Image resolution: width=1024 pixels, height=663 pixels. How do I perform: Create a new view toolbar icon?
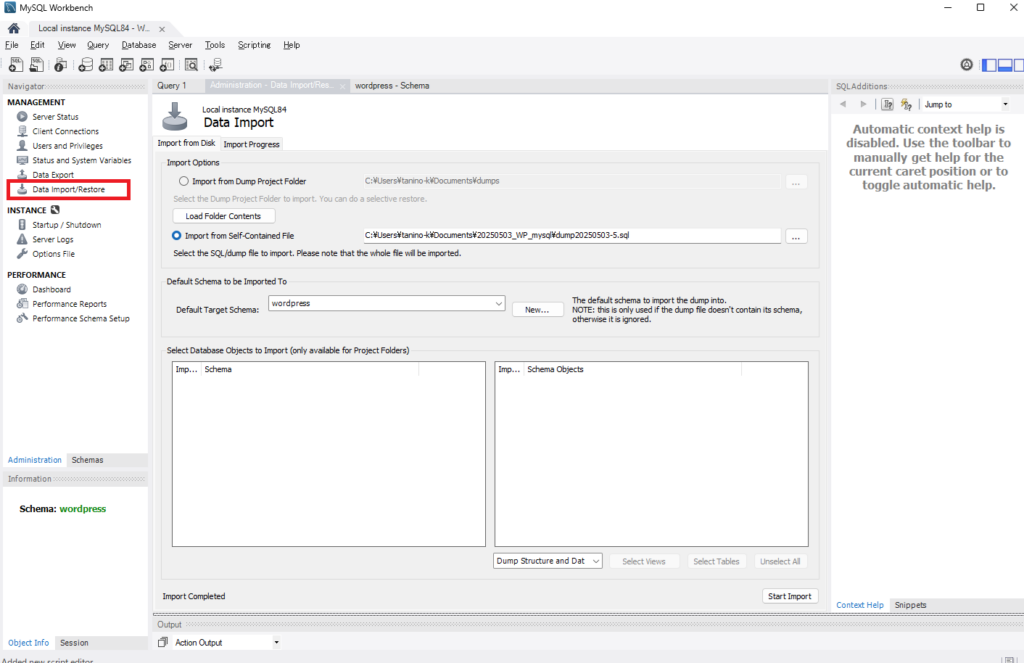pyautogui.click(x=126, y=65)
